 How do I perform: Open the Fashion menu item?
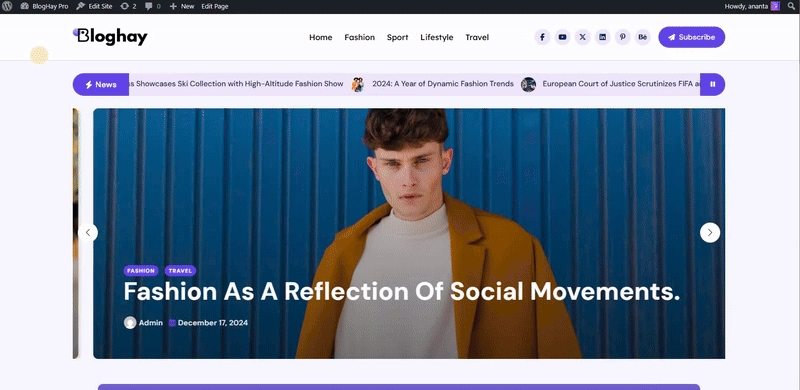click(x=359, y=37)
